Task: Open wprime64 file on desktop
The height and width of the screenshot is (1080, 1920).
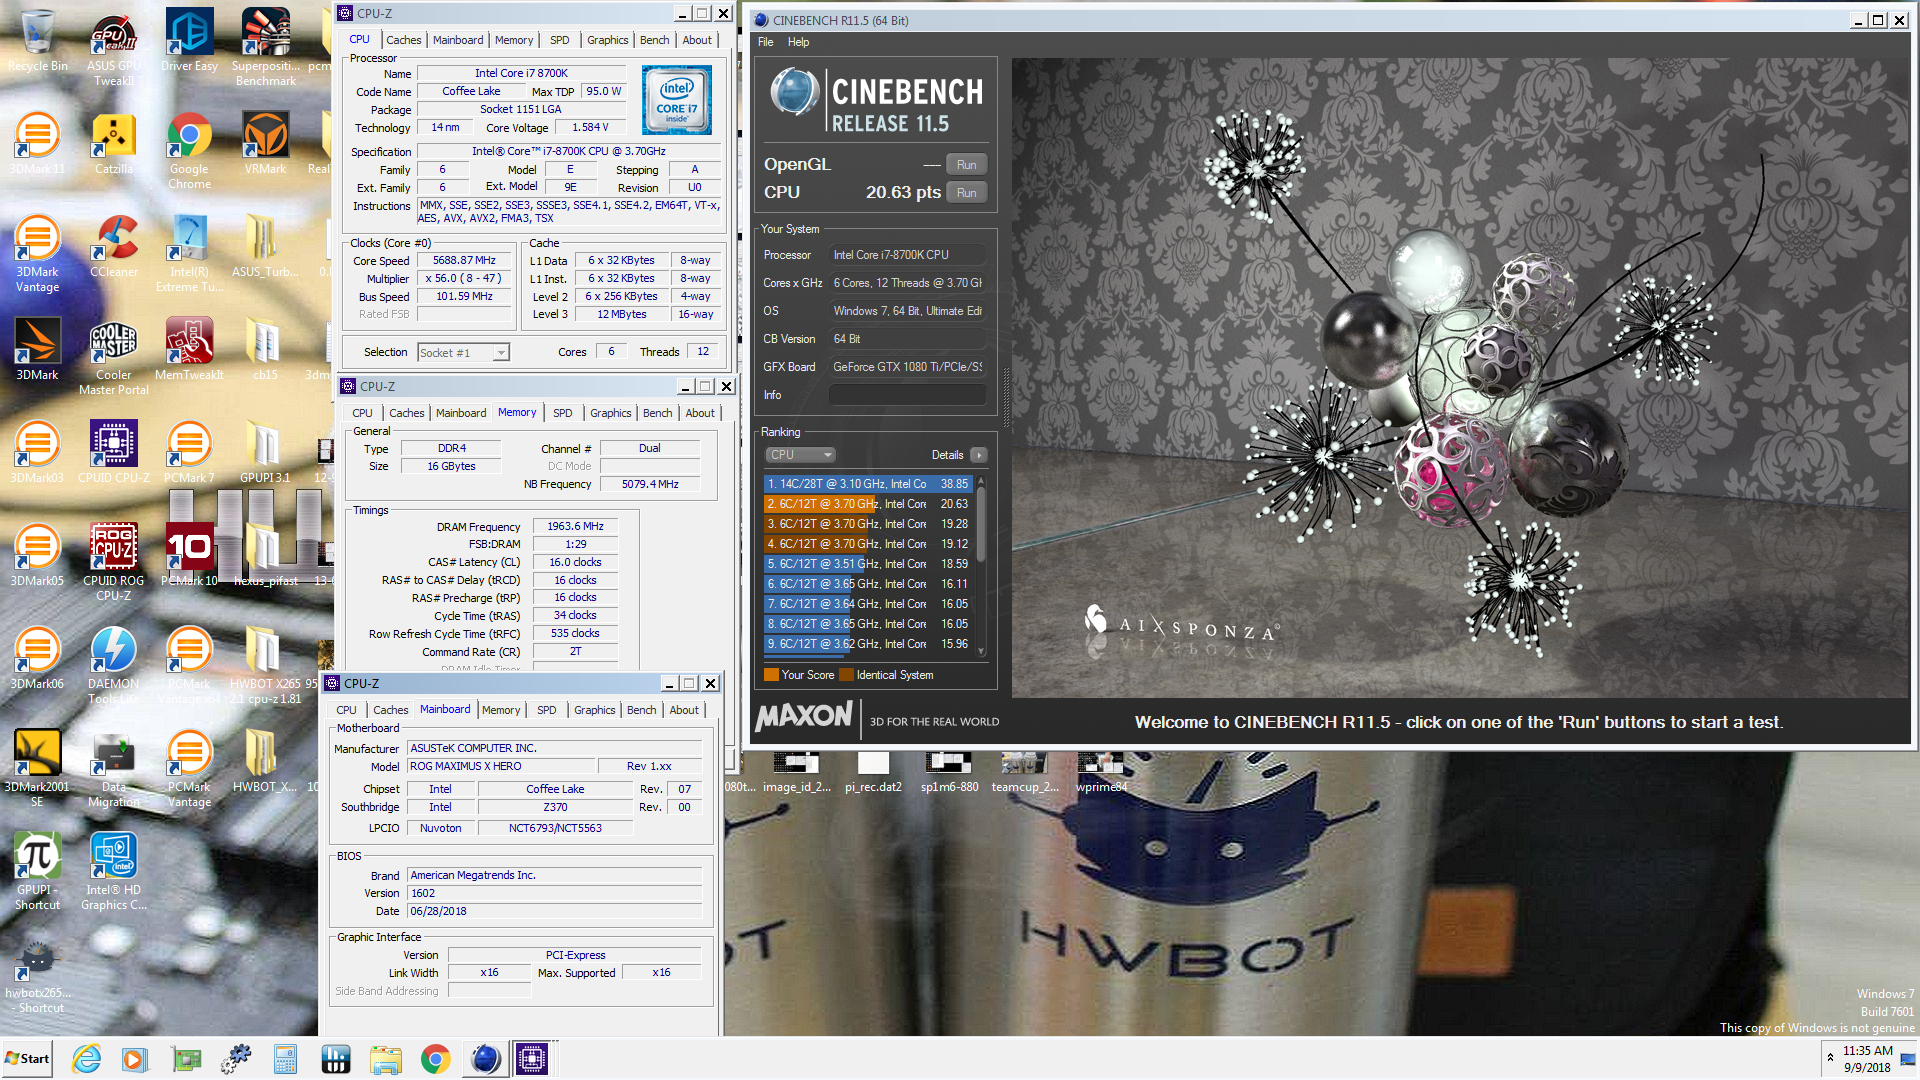Action: click(x=1101, y=773)
